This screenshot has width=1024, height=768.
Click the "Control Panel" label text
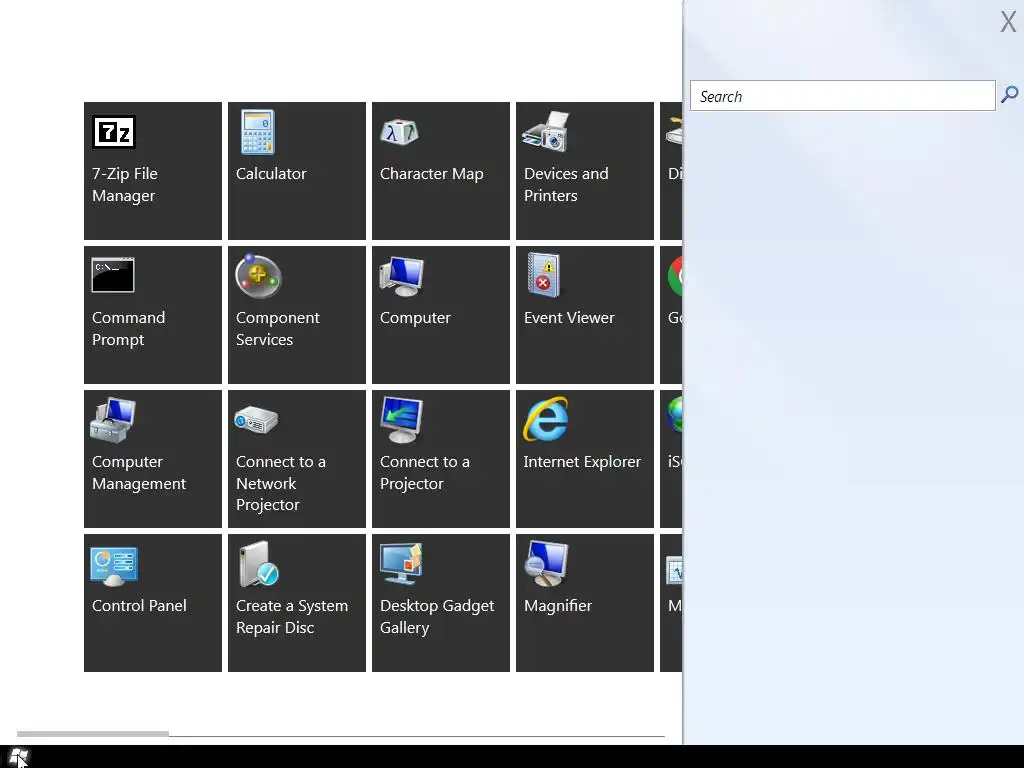[139, 606]
